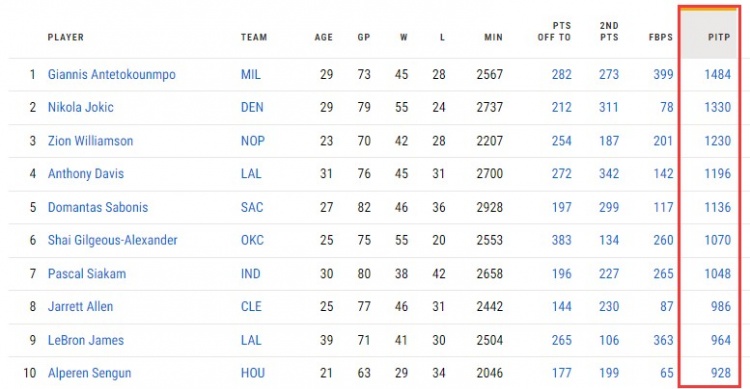The height and width of the screenshot is (389, 750).
Task: Open Alperen Sengun player link
Action: coord(89,373)
